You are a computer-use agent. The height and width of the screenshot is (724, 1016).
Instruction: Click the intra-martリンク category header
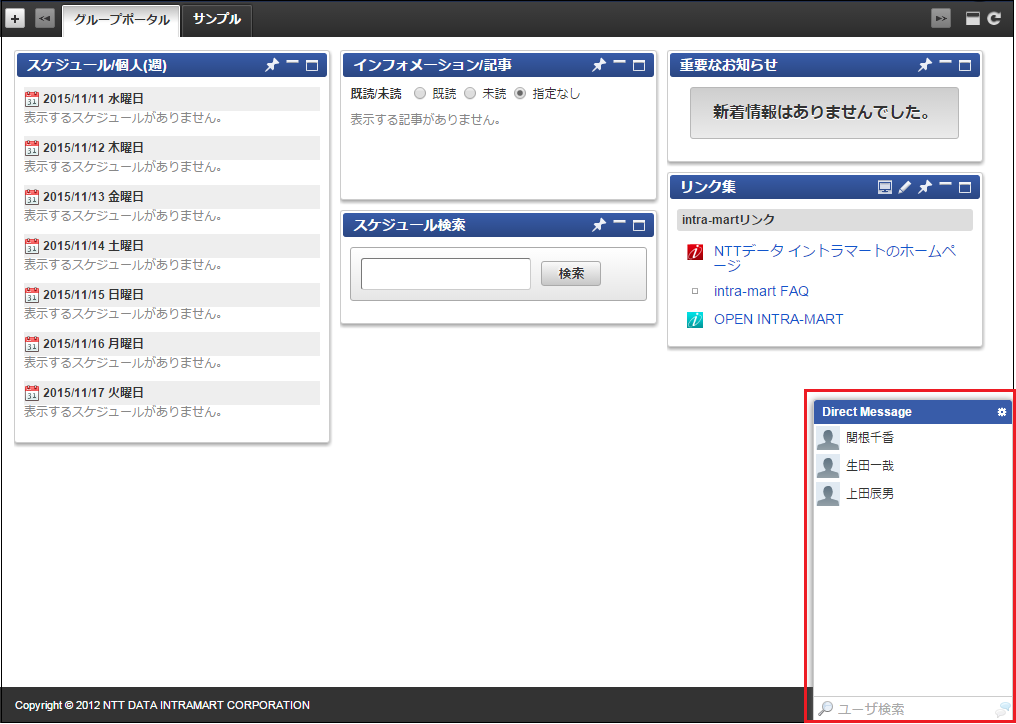(824, 220)
